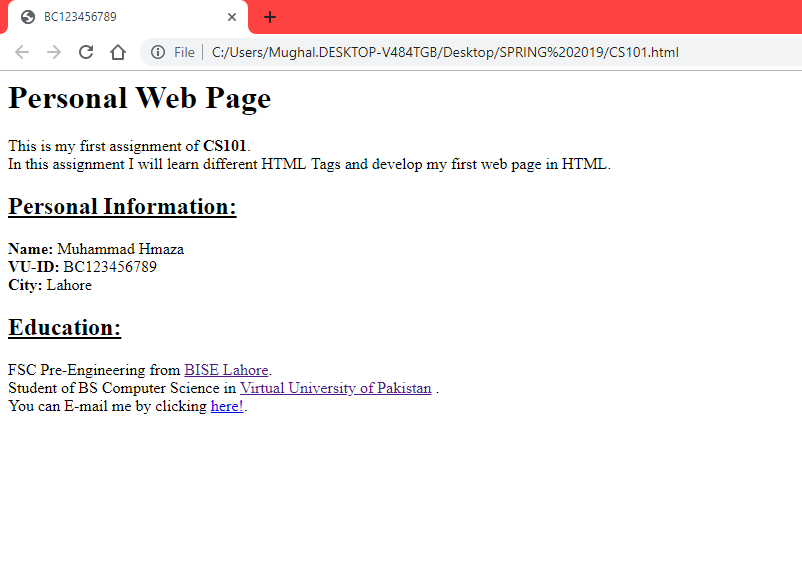
Task: Click the line 'In this assignment I will learn'
Action: tap(309, 164)
